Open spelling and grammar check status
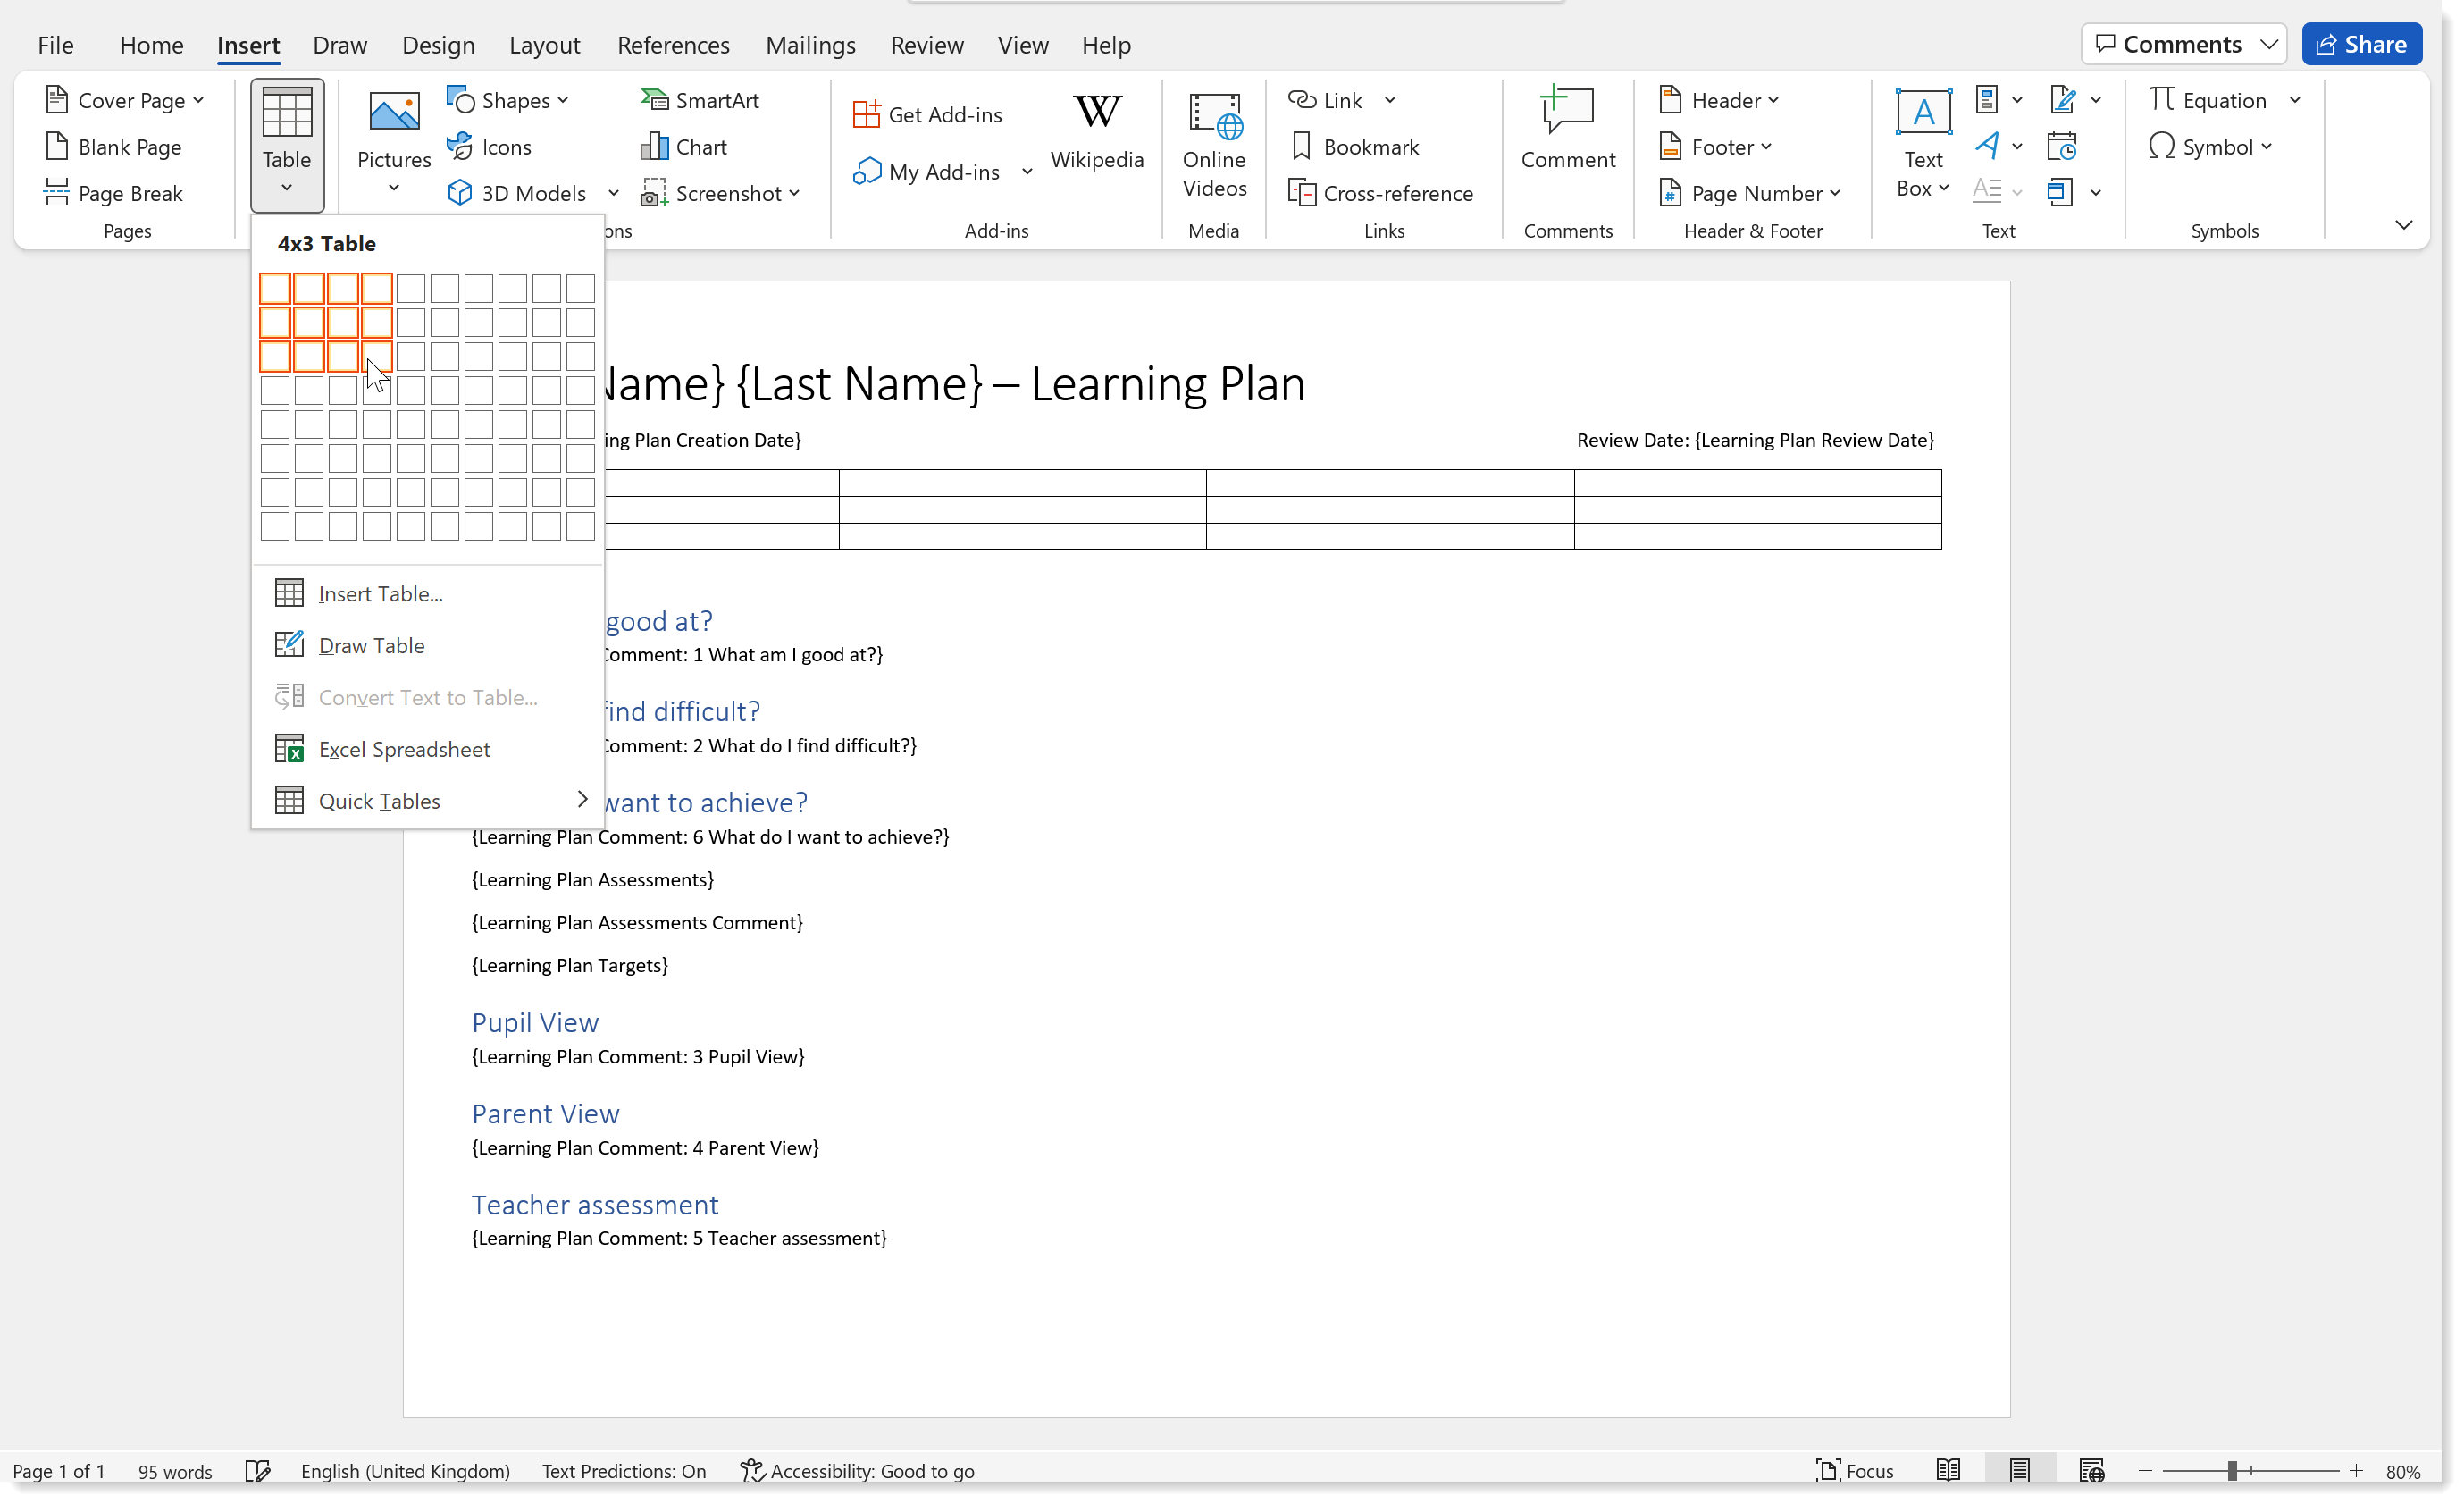 point(257,1470)
